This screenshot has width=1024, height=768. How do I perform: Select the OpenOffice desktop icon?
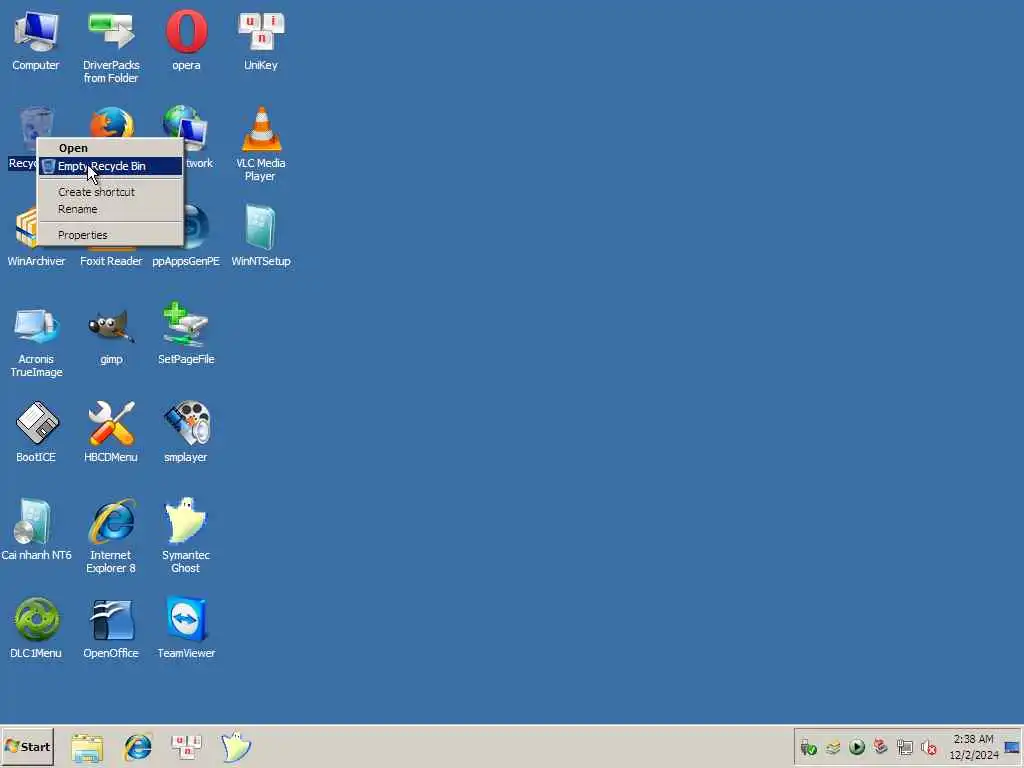(111, 628)
